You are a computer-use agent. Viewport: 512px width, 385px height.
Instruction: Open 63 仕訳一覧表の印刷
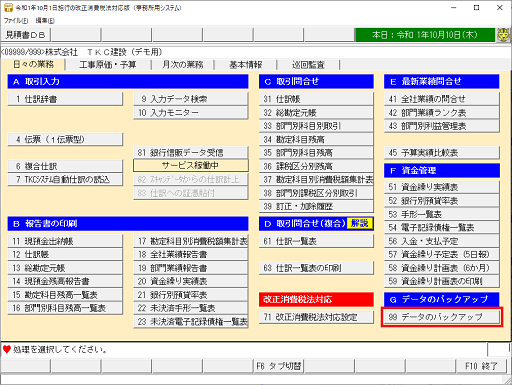316,268
